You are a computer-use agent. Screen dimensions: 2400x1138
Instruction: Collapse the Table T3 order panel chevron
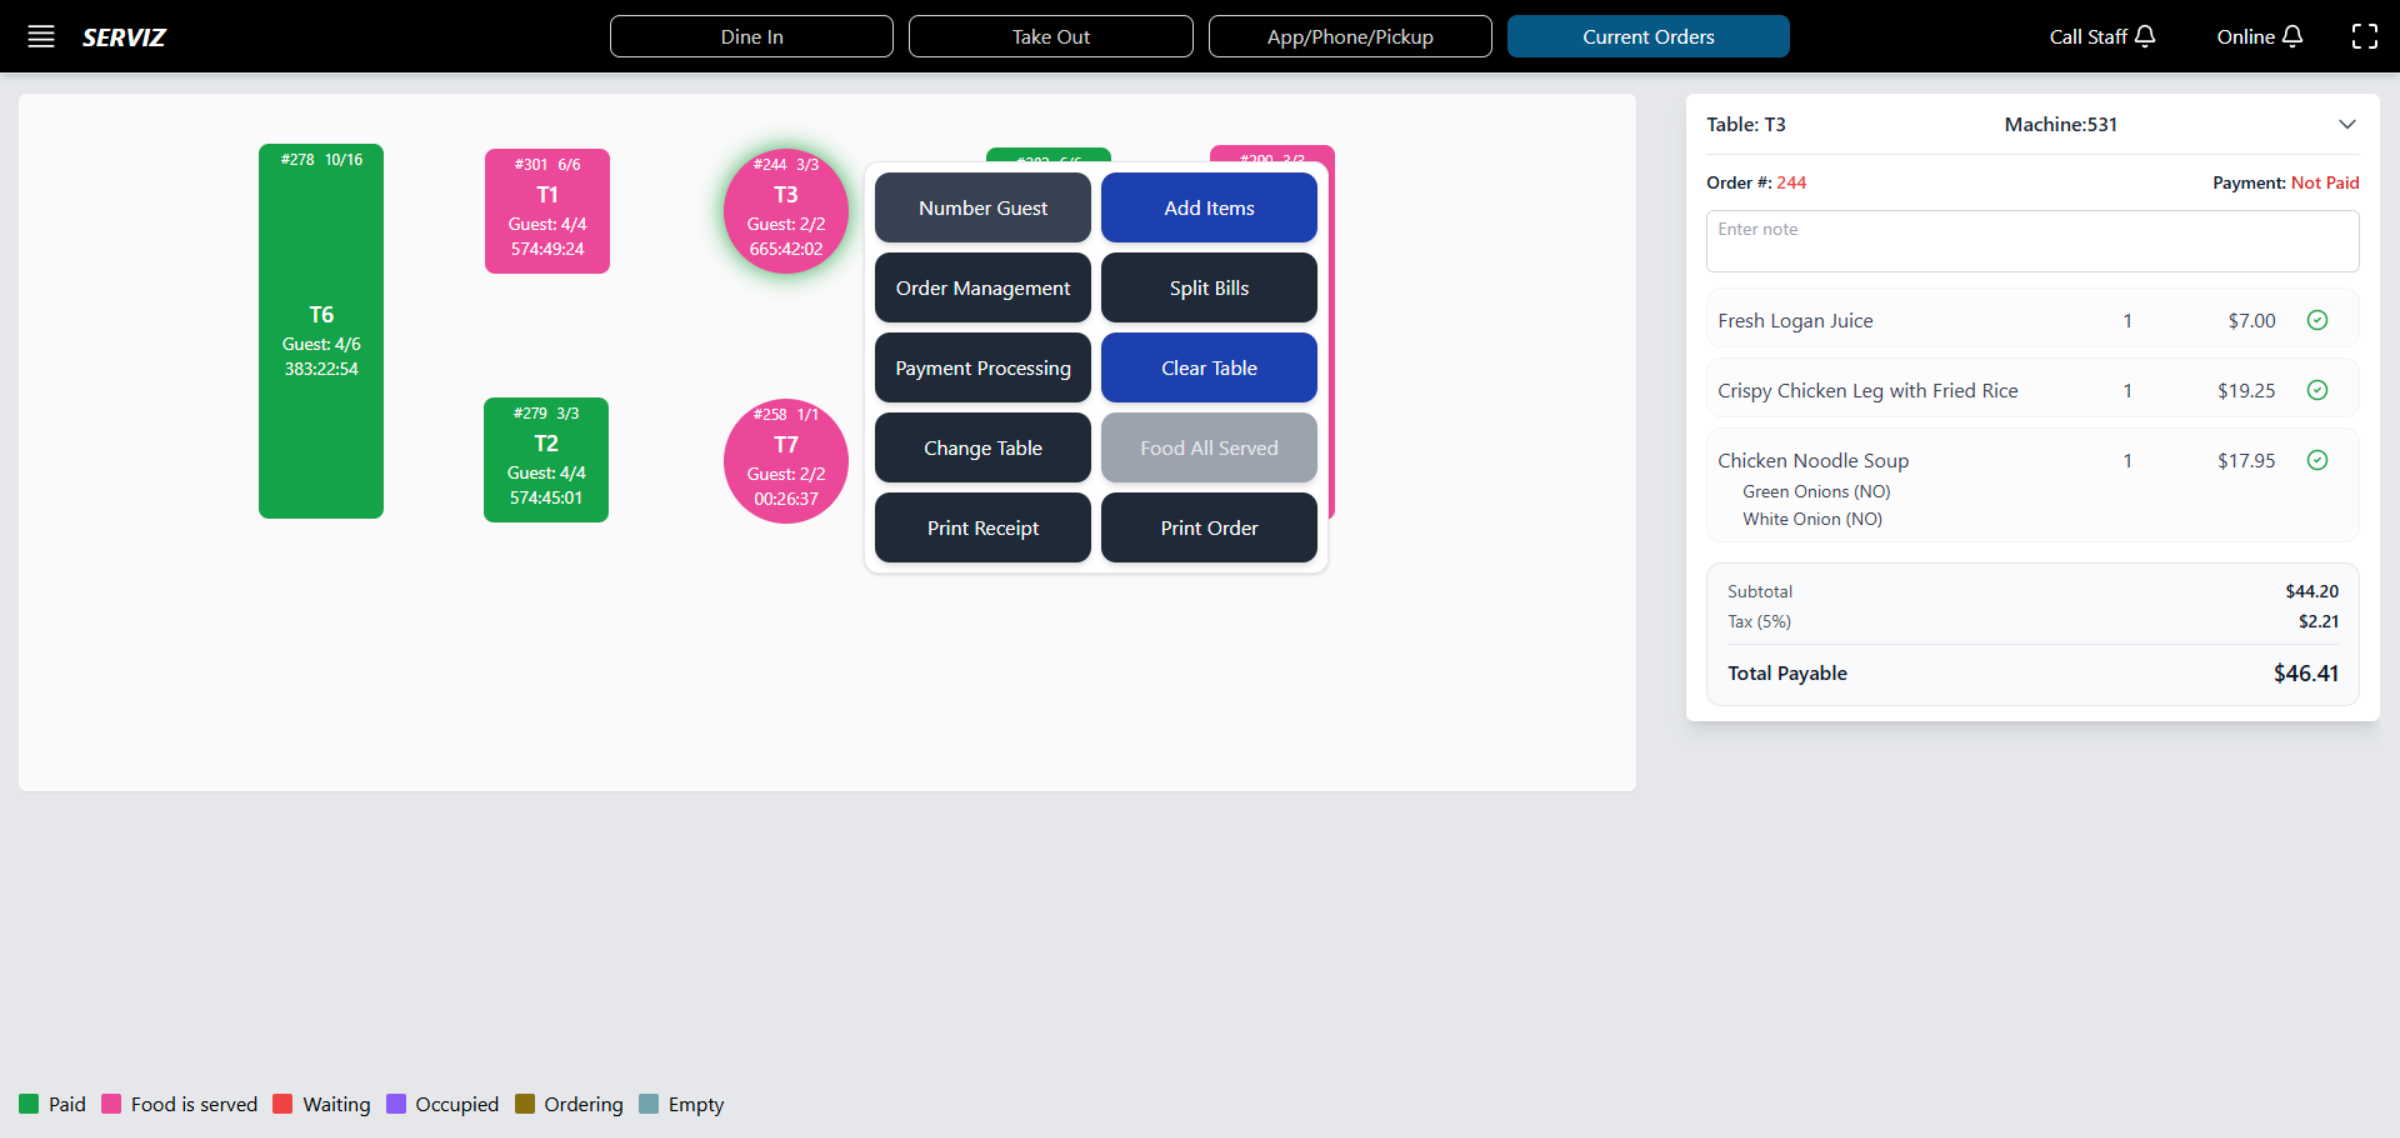click(2347, 125)
